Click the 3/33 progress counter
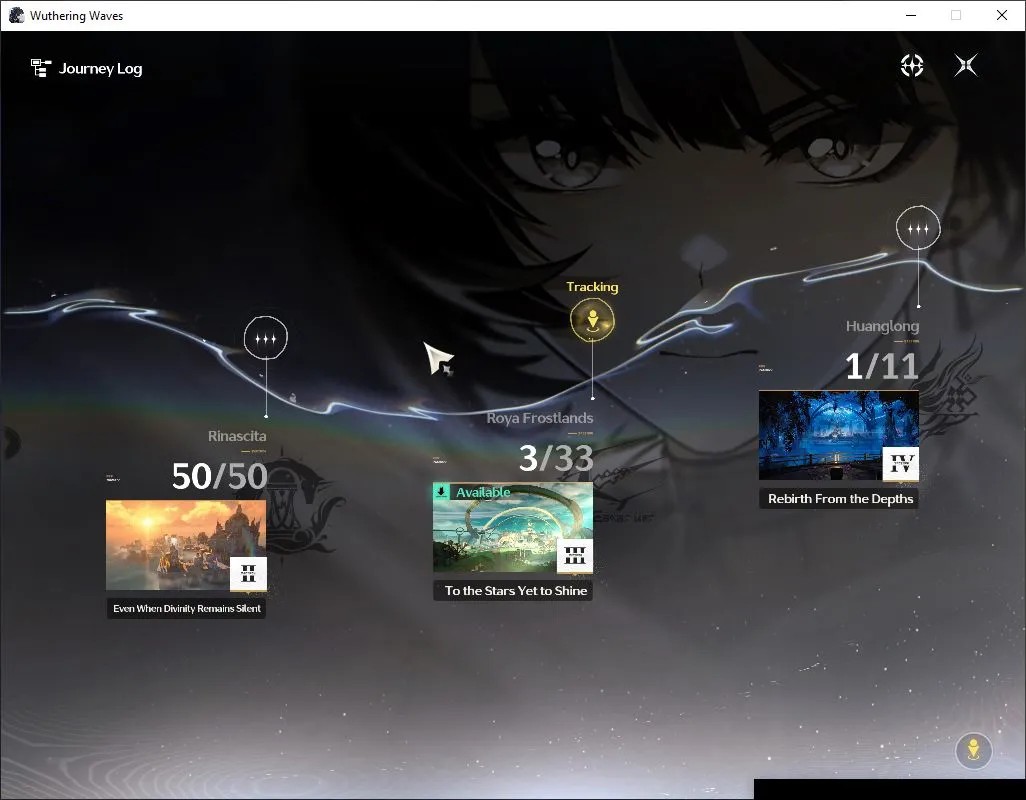 [x=556, y=458]
